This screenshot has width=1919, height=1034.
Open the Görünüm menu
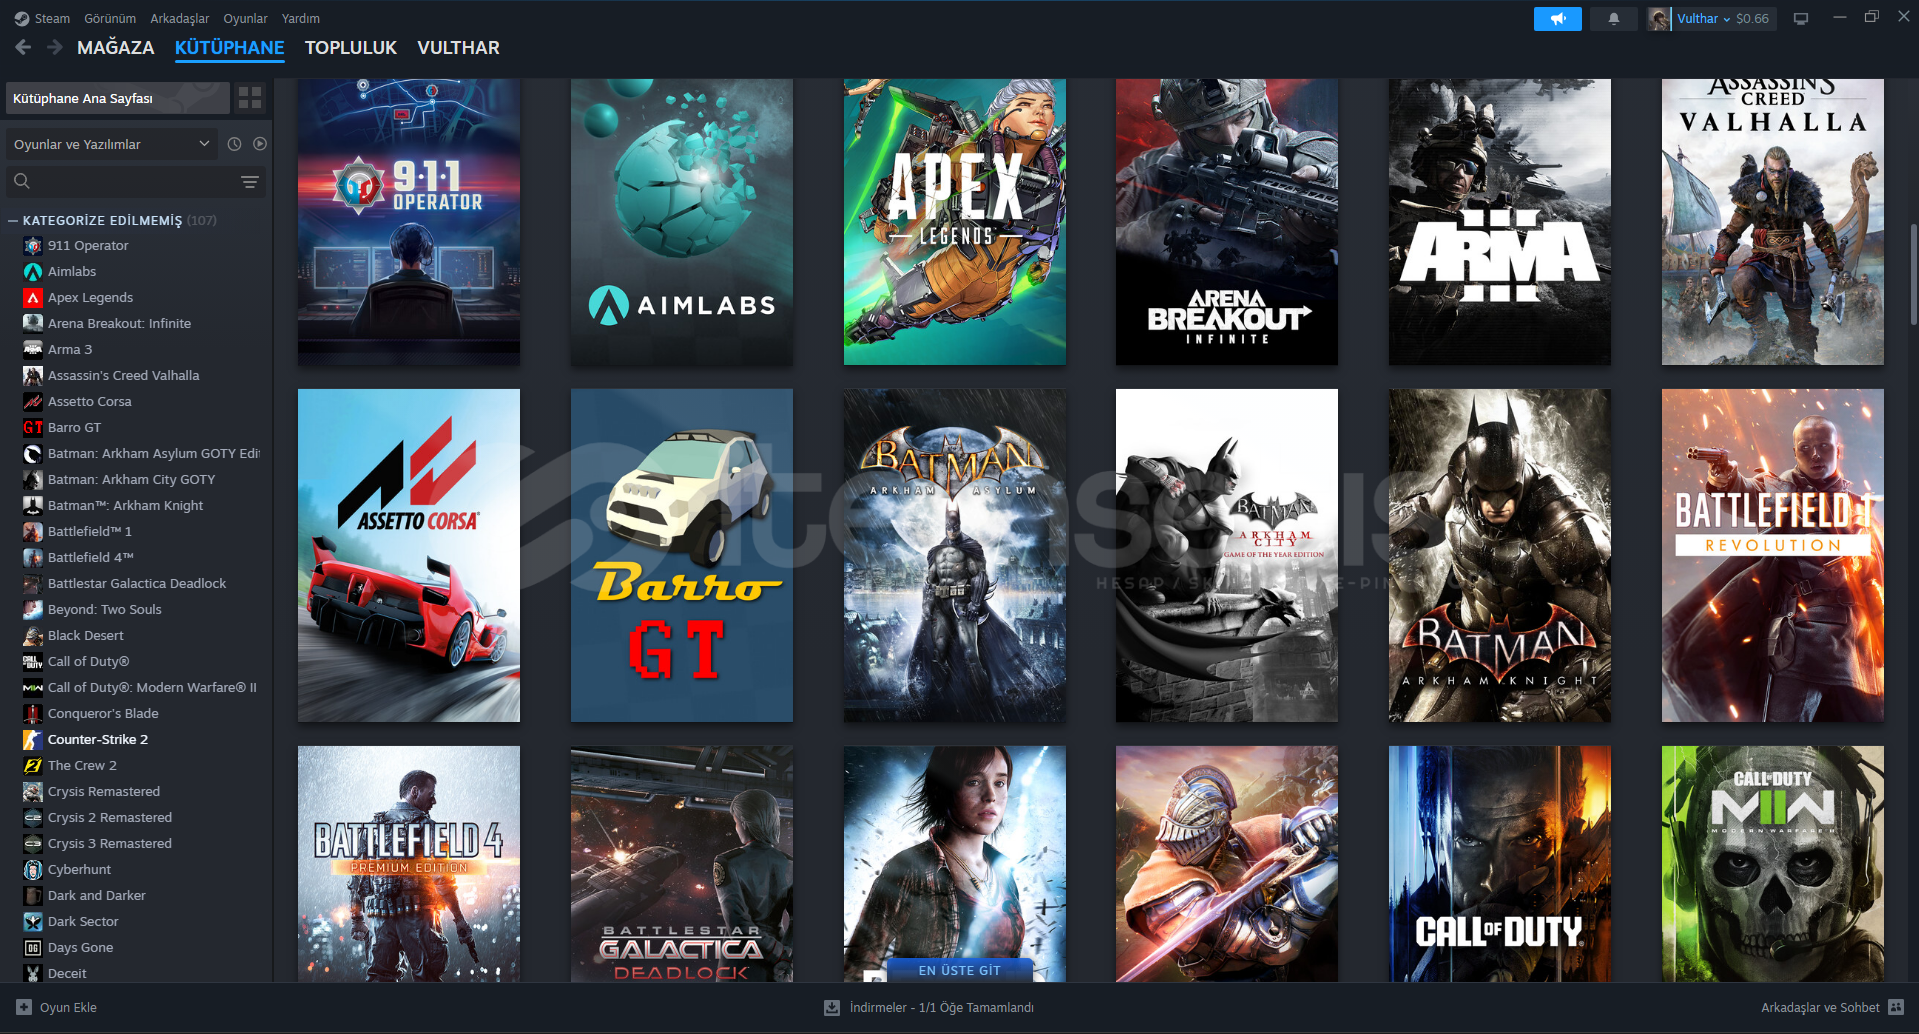pos(110,19)
